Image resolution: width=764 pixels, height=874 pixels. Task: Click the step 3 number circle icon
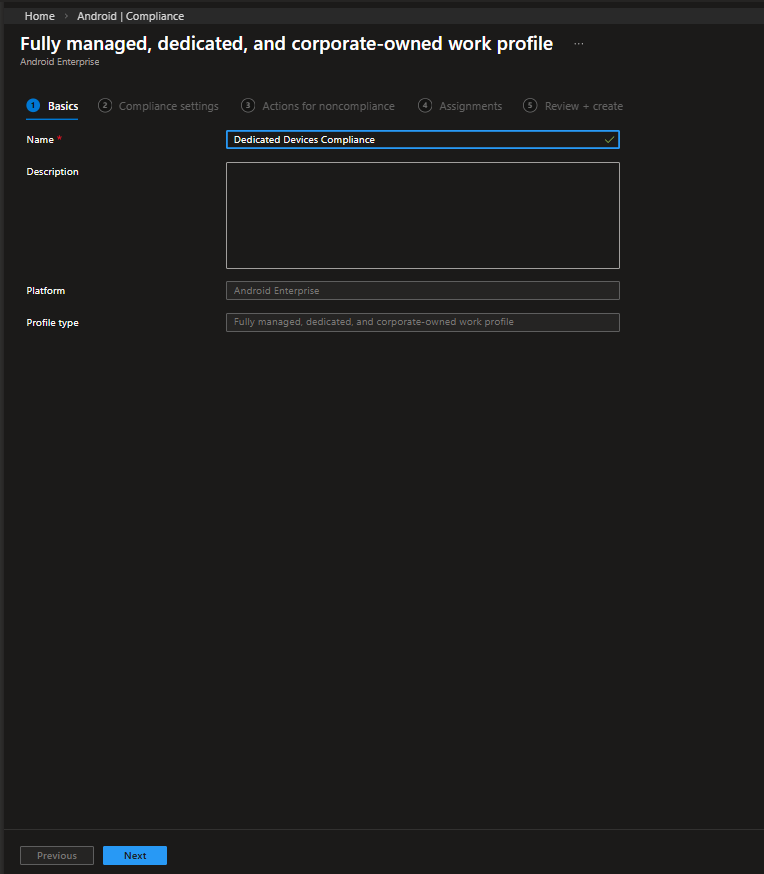[248, 106]
